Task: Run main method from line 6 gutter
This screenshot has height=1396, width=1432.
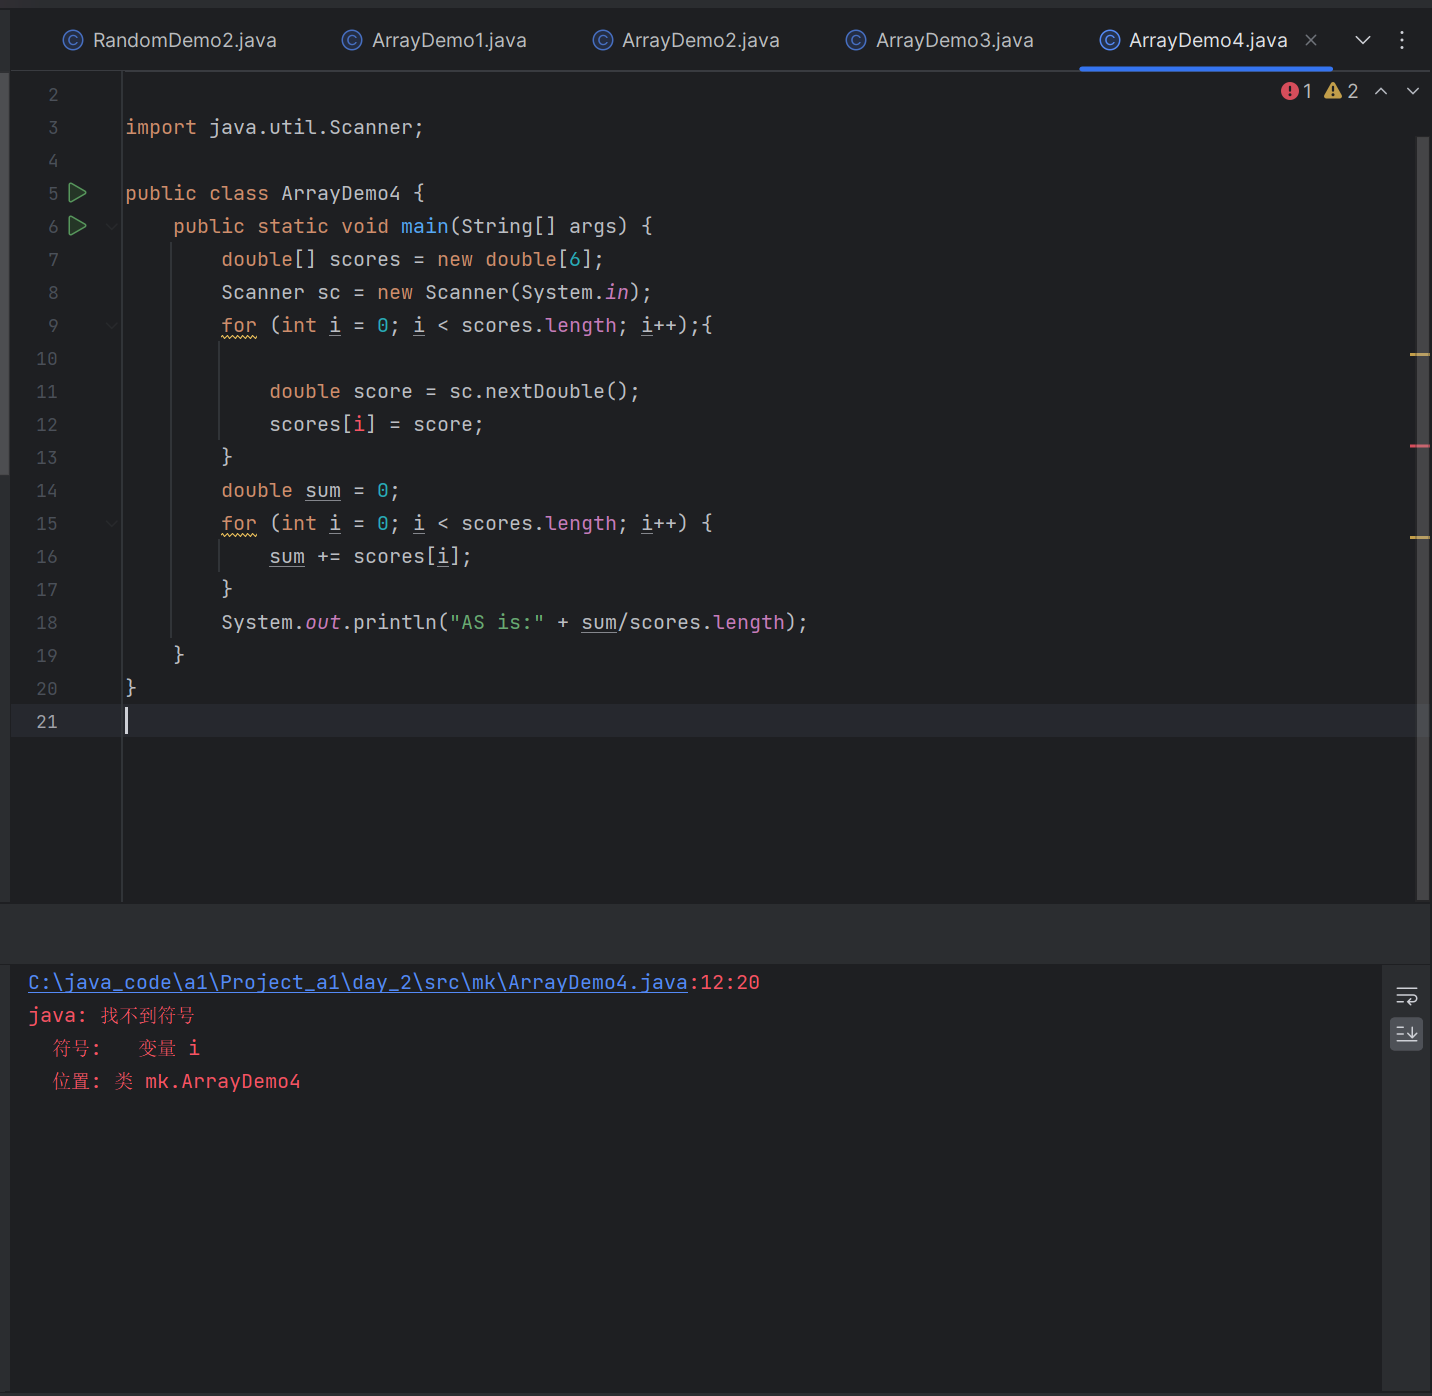Action: click(x=77, y=226)
